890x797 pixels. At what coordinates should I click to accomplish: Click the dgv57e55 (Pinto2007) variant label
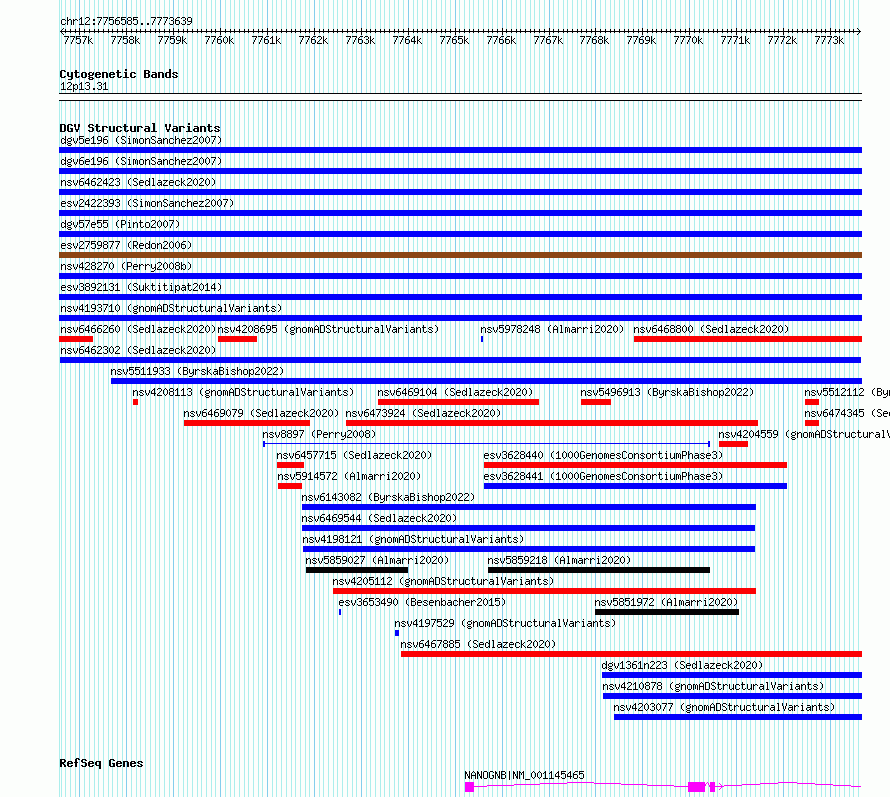coord(120,224)
